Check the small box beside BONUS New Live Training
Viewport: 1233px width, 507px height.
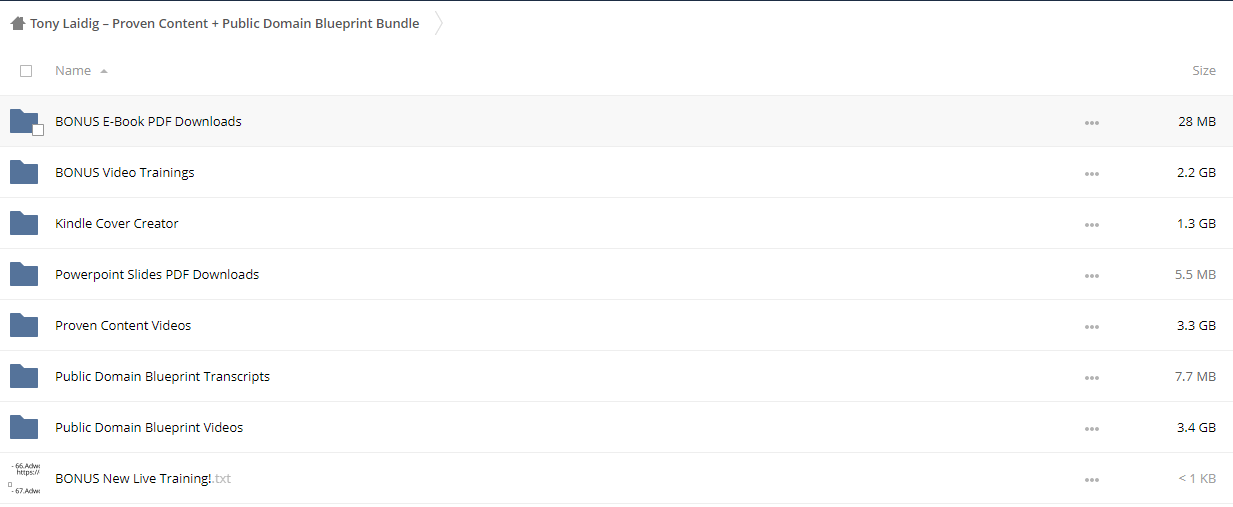coord(10,484)
